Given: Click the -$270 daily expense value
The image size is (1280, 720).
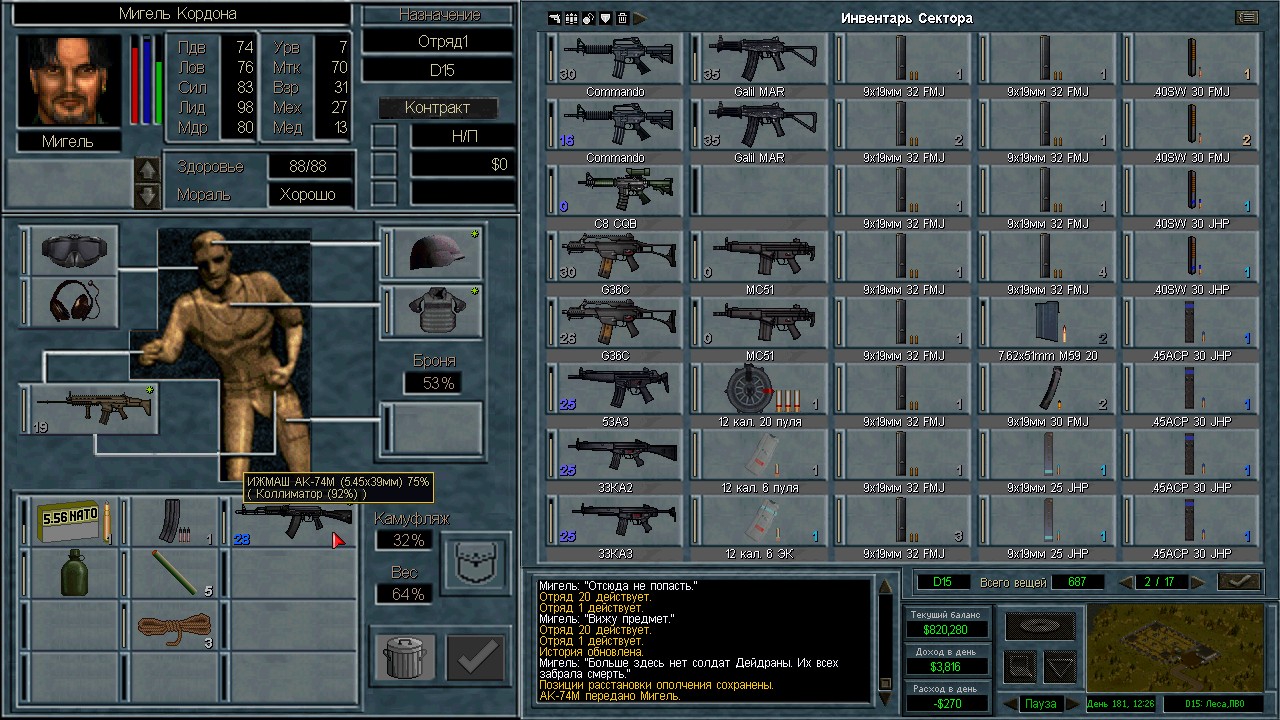Looking at the screenshot, I should click(x=947, y=704).
